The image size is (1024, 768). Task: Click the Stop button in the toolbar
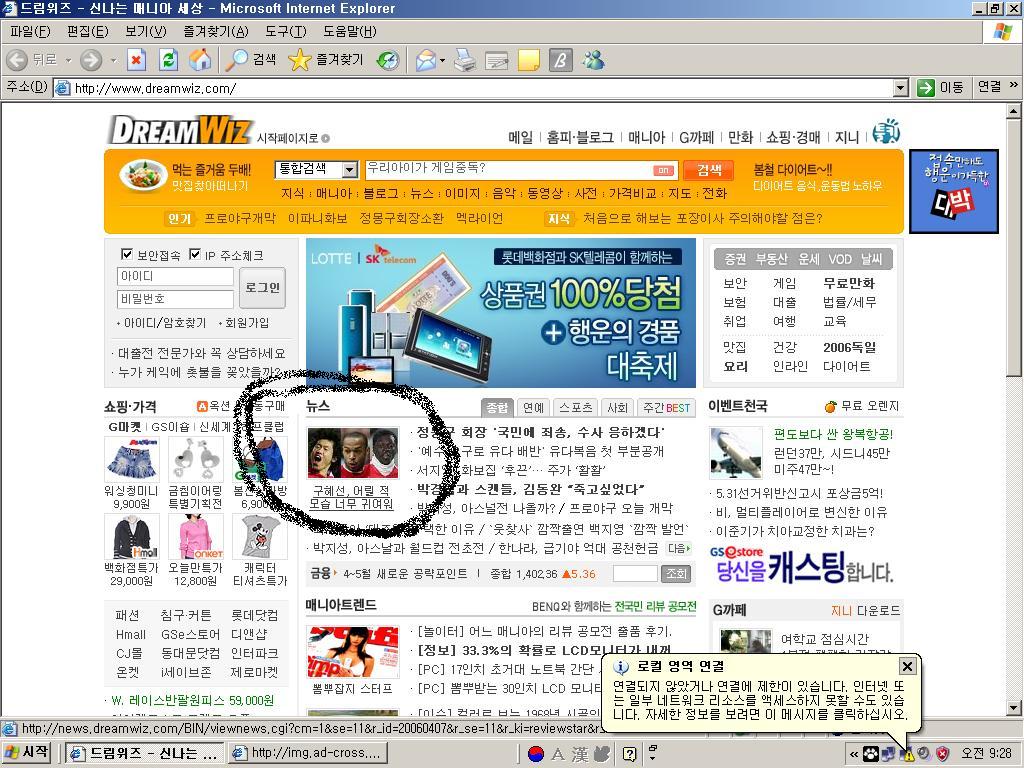click(x=136, y=60)
